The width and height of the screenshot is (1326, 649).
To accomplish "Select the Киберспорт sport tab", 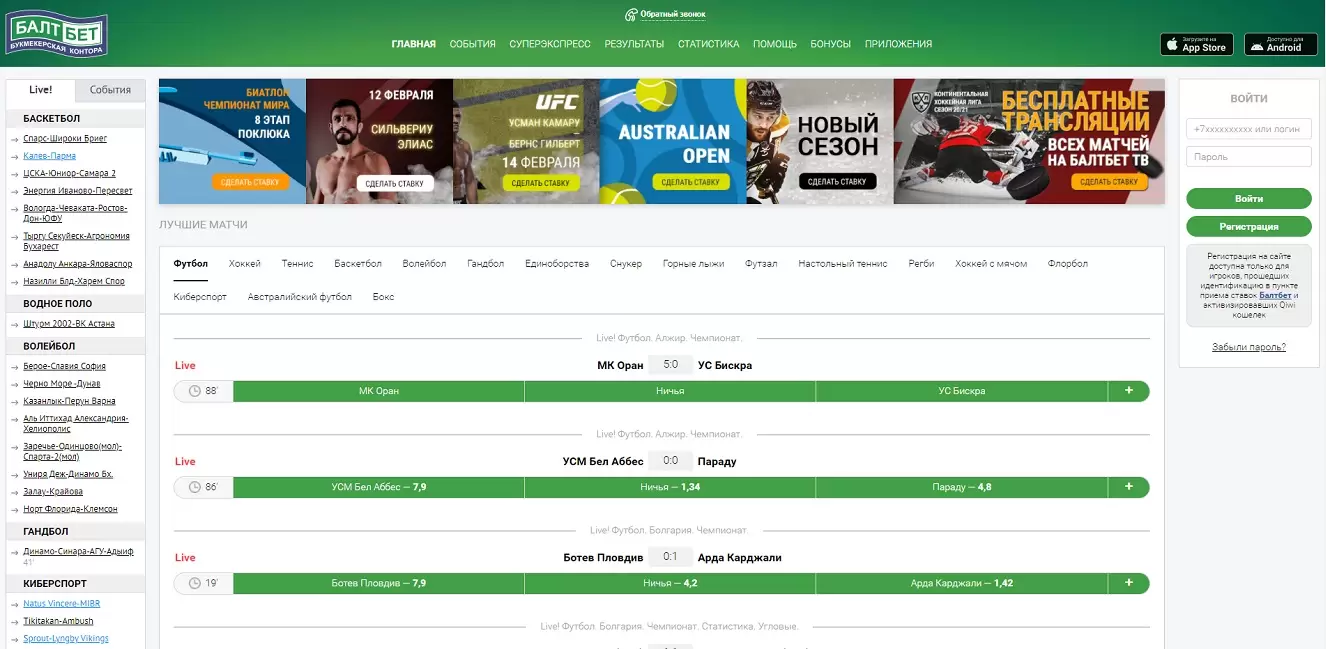I will [200, 297].
